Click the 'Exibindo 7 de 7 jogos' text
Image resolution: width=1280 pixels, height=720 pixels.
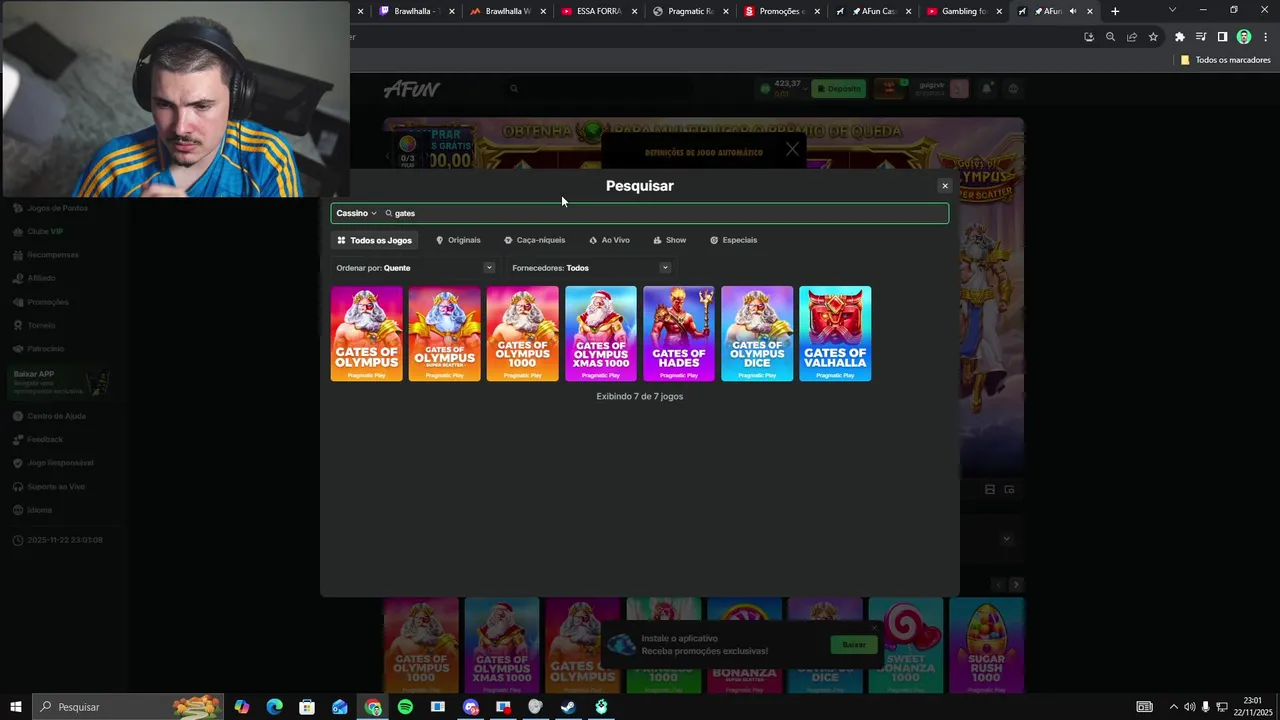coord(640,397)
